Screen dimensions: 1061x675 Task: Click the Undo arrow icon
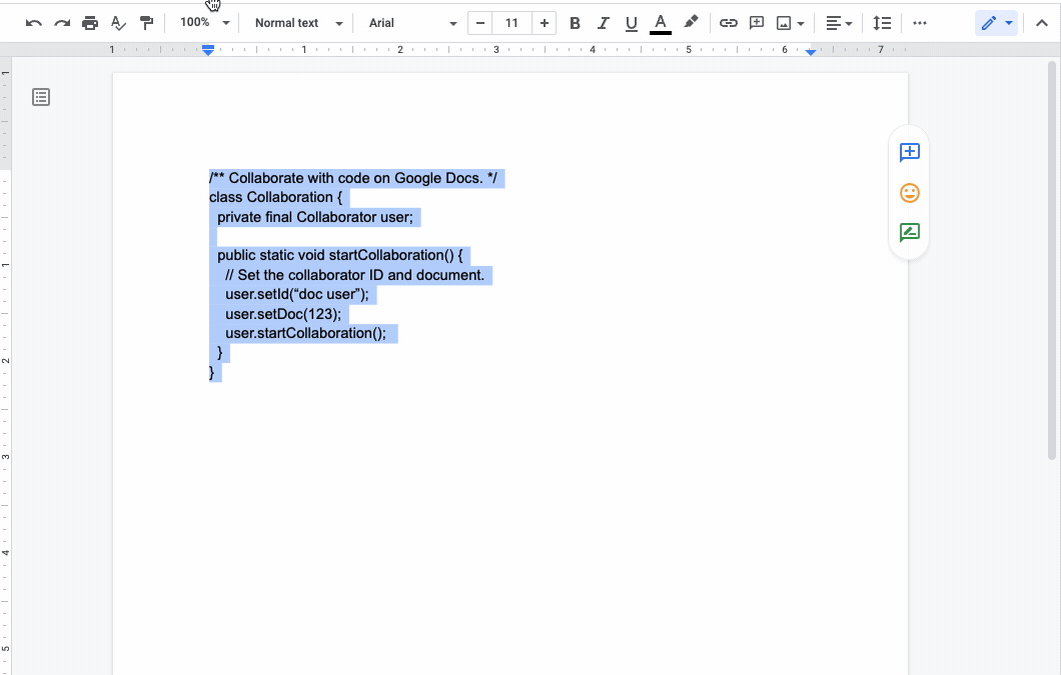click(x=34, y=23)
